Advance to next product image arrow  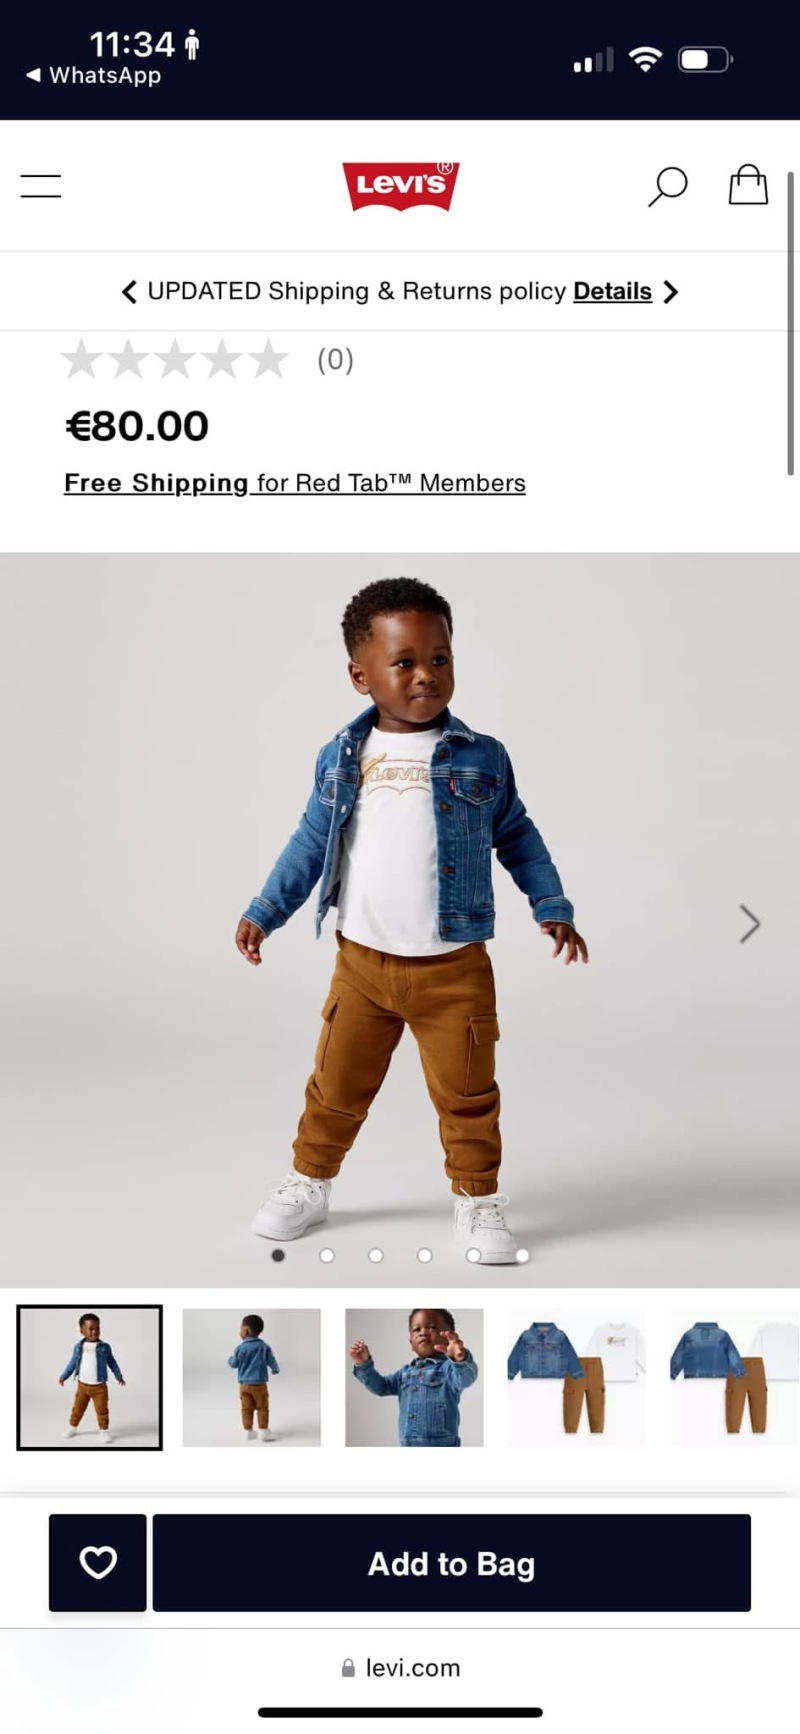click(x=750, y=924)
